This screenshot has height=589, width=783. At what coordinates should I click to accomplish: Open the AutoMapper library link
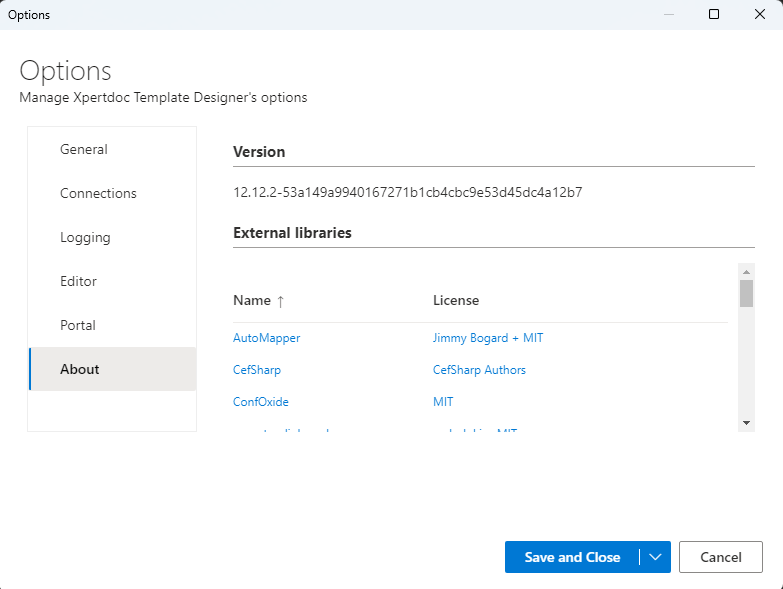(x=266, y=338)
